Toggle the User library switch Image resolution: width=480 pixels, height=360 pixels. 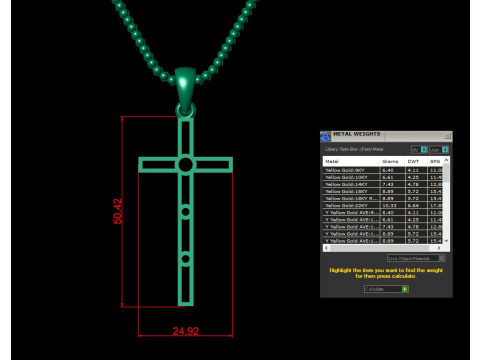click(439, 150)
